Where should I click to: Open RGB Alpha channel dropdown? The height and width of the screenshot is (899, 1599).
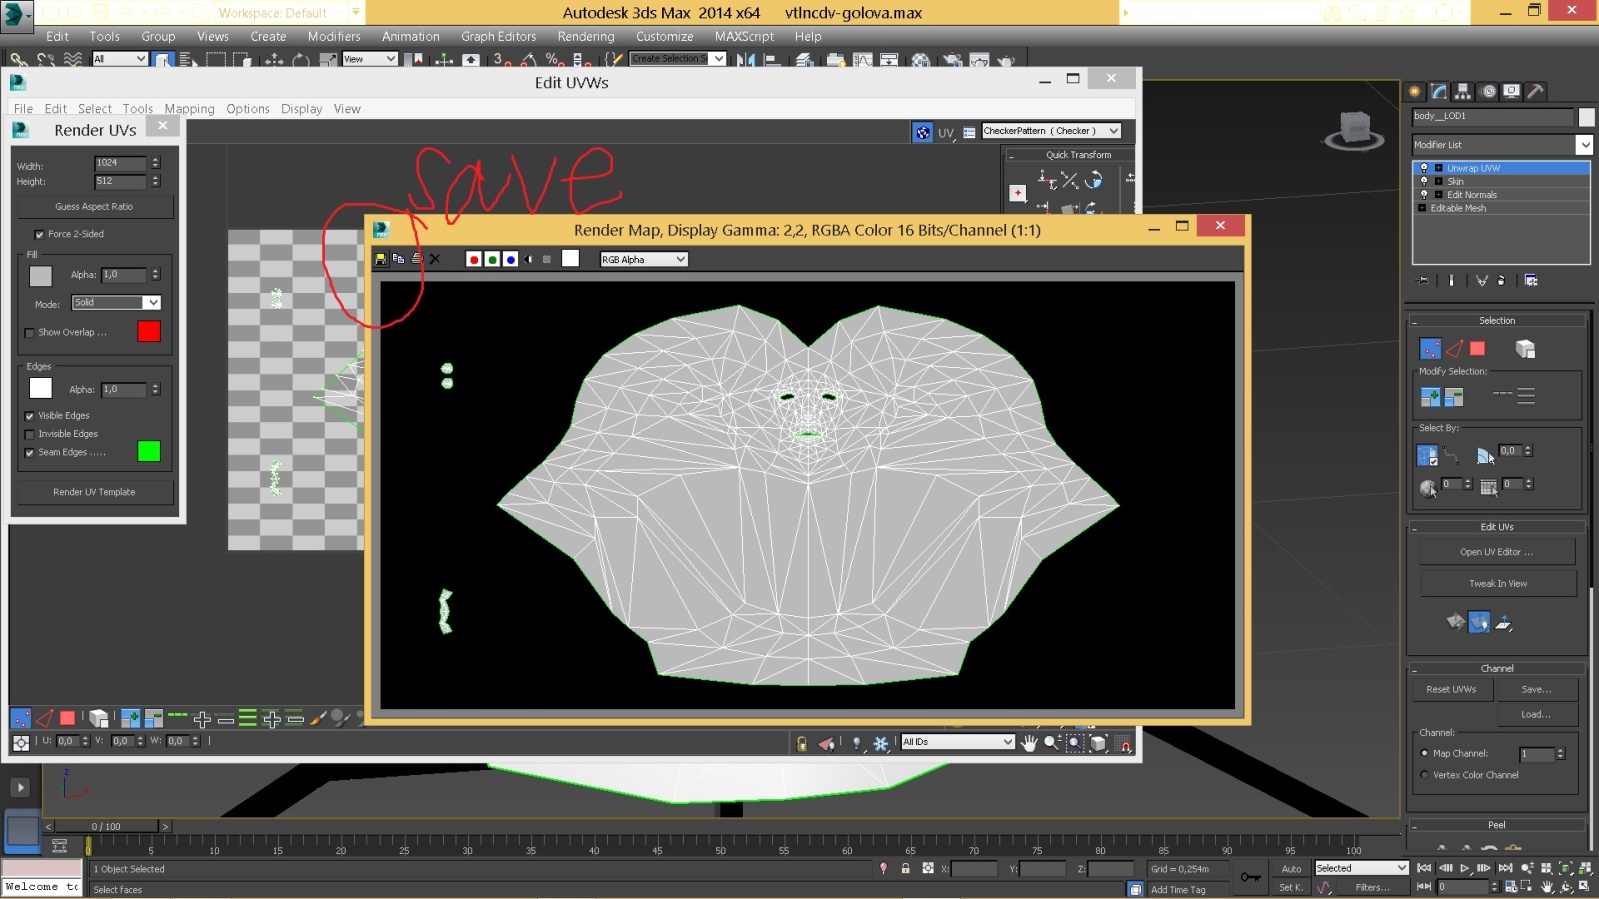coord(643,259)
